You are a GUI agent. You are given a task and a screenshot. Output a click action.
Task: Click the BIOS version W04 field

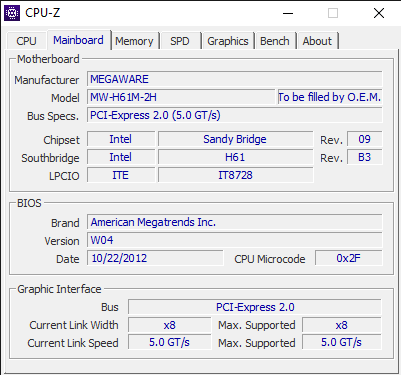click(235, 240)
